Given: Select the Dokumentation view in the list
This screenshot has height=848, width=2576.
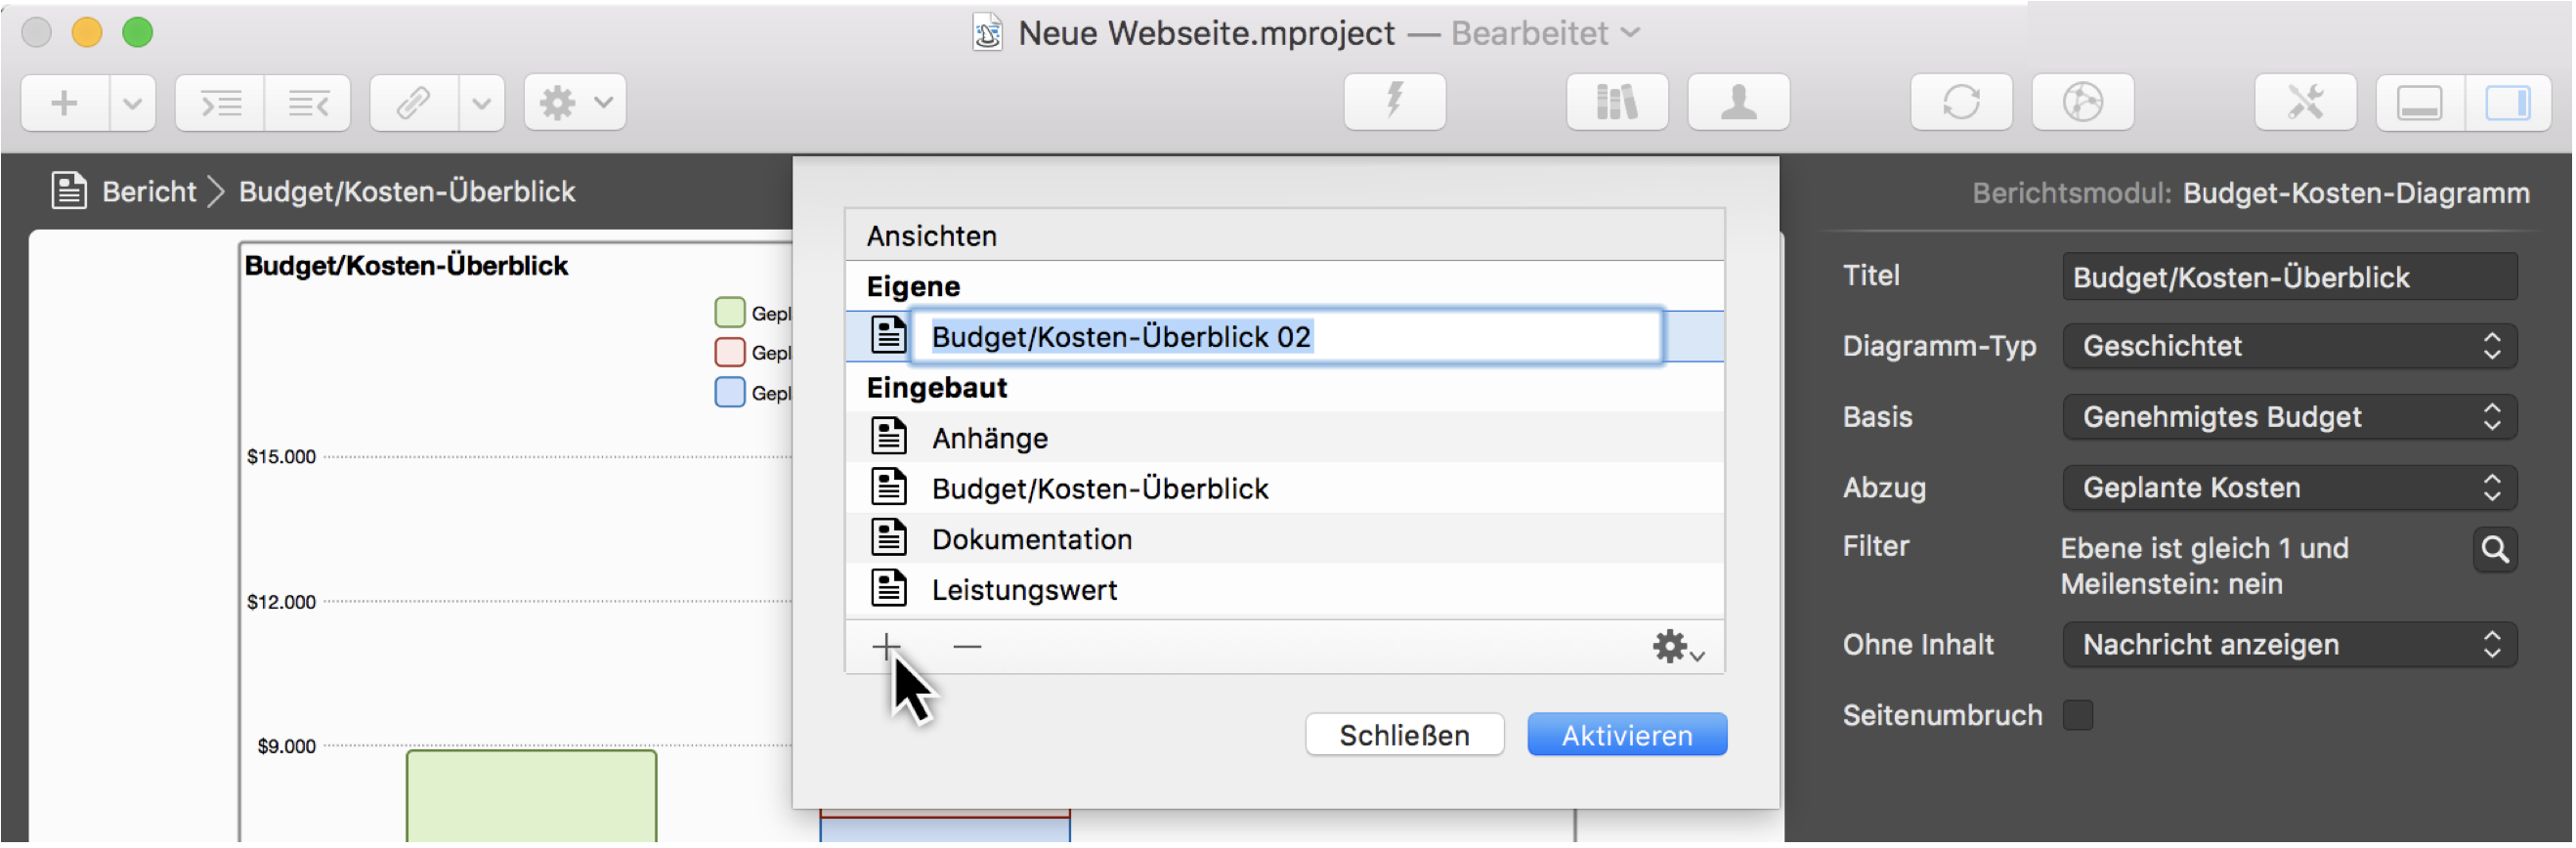Looking at the screenshot, I should click(x=1032, y=539).
